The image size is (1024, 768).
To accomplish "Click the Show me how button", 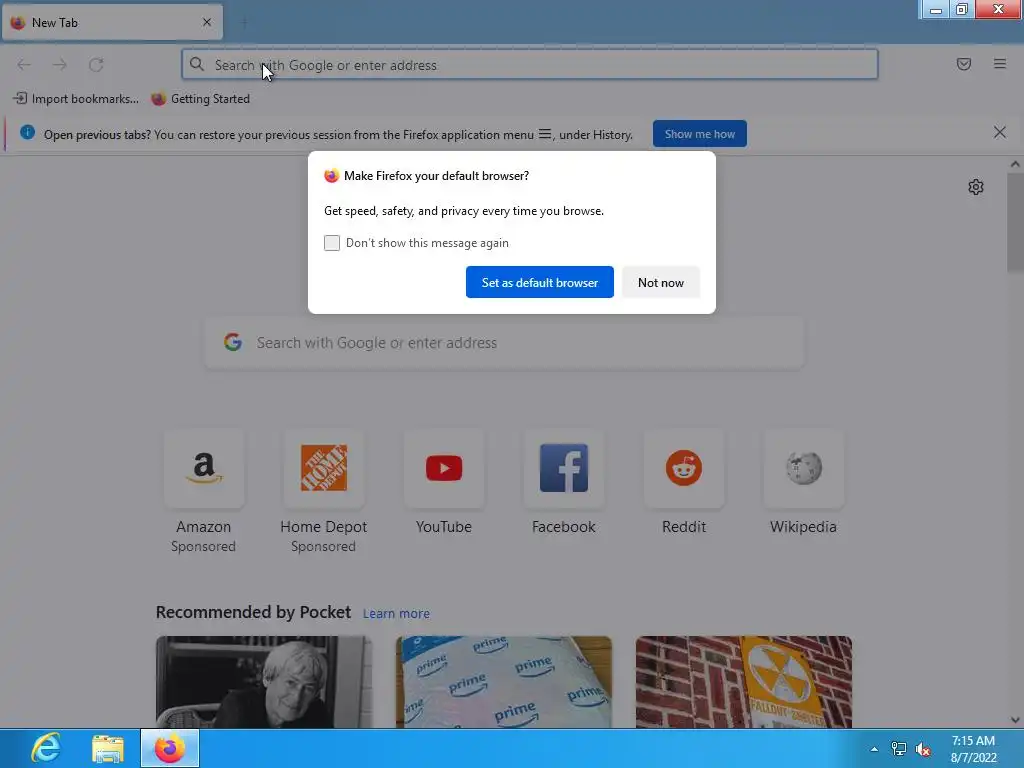I will coord(699,134).
